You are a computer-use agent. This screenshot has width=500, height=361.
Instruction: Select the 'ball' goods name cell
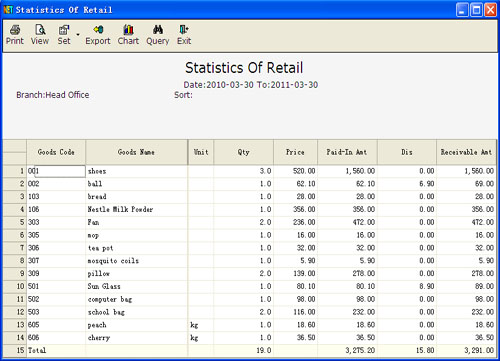137,184
